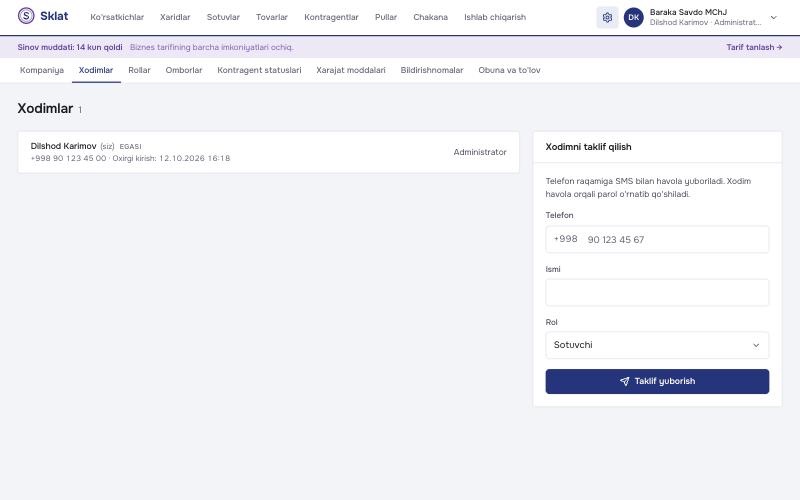The width and height of the screenshot is (800, 500).
Task: Click into the Ismi name field
Action: 657,292
